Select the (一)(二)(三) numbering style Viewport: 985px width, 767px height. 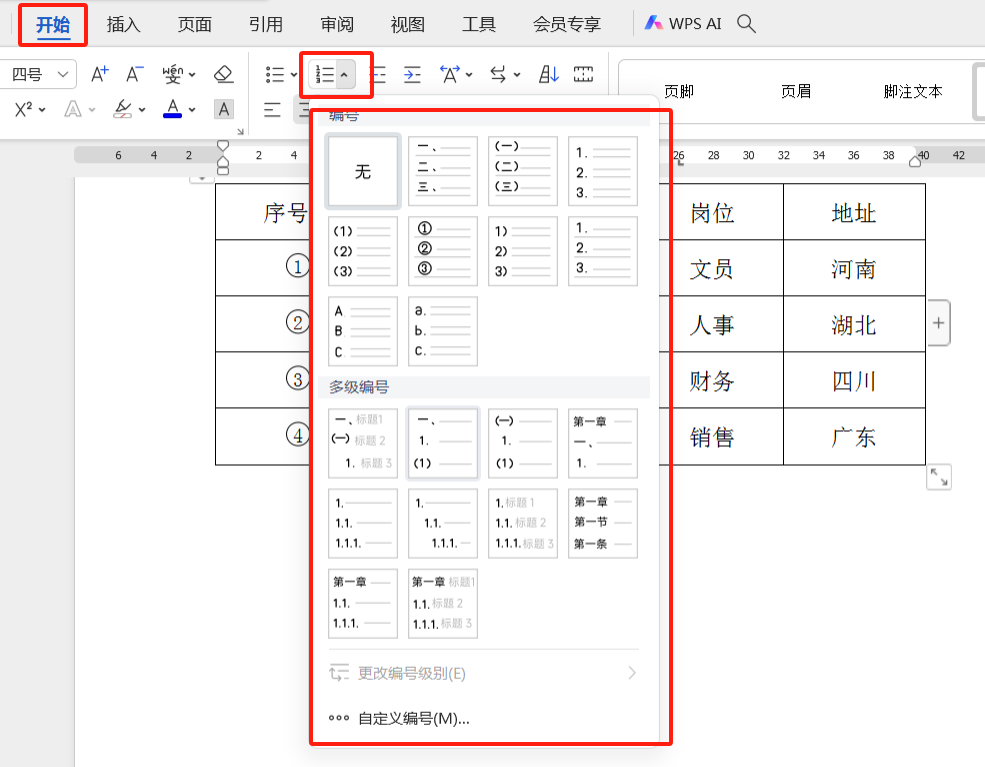click(523, 171)
